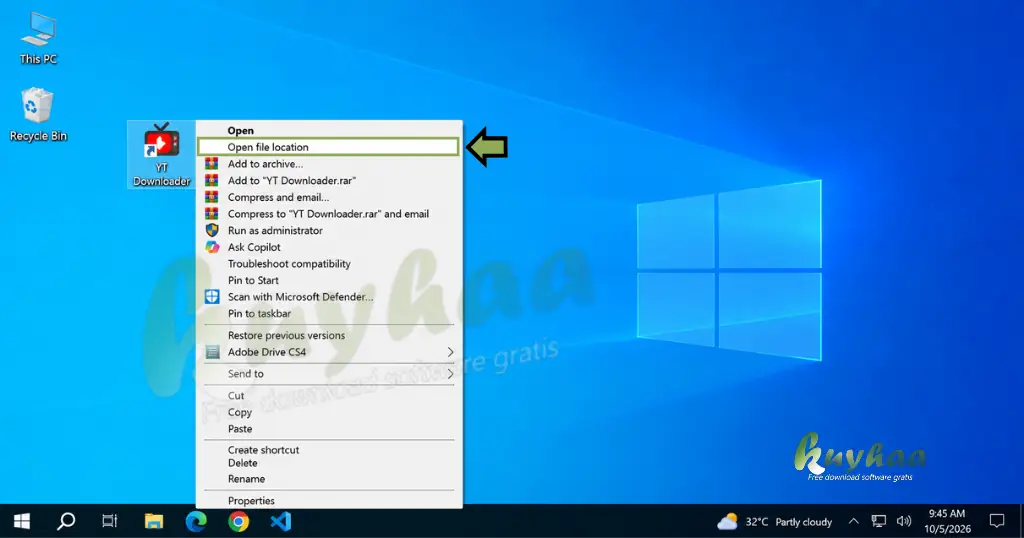Image resolution: width=1024 pixels, height=538 pixels.
Task: Click the clock showing 9:45 AM
Action: pyautogui.click(x=947, y=521)
